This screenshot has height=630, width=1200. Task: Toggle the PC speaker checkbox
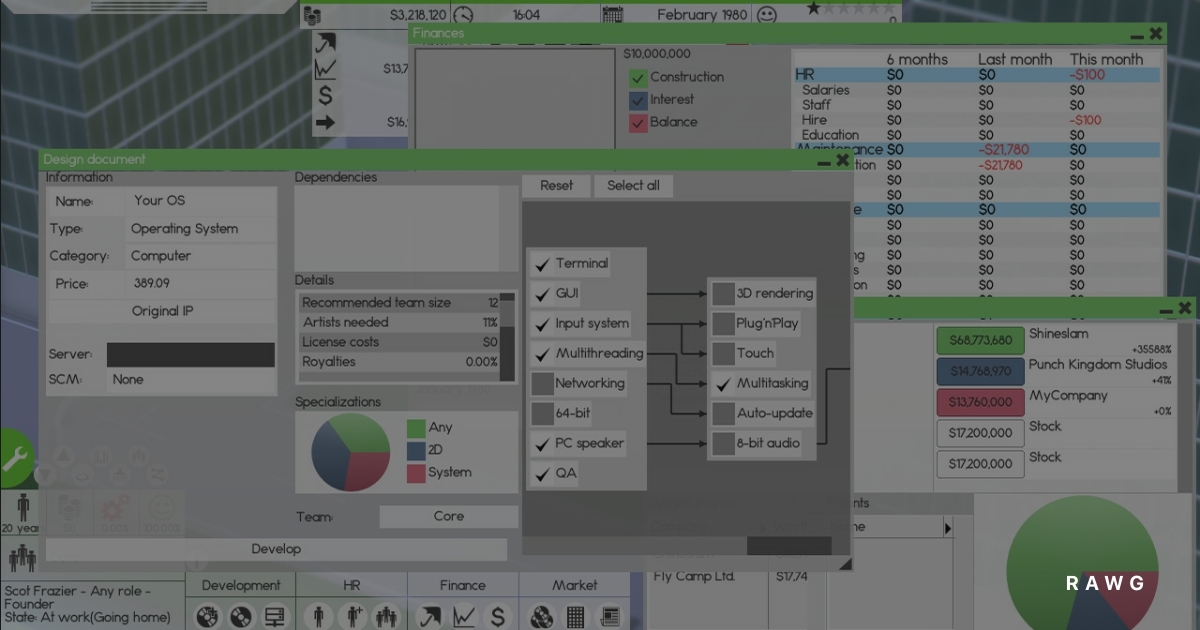coord(543,443)
